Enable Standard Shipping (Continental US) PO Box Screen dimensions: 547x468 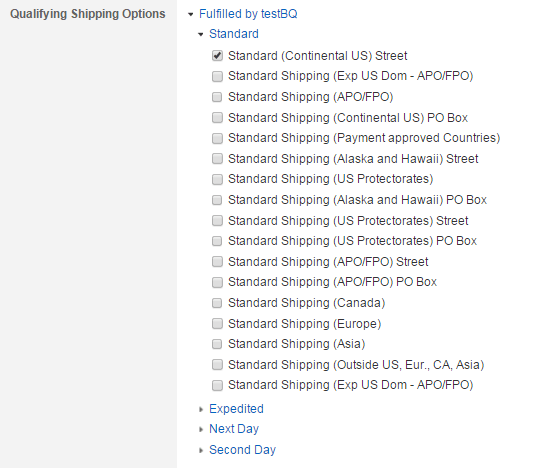coord(217,118)
